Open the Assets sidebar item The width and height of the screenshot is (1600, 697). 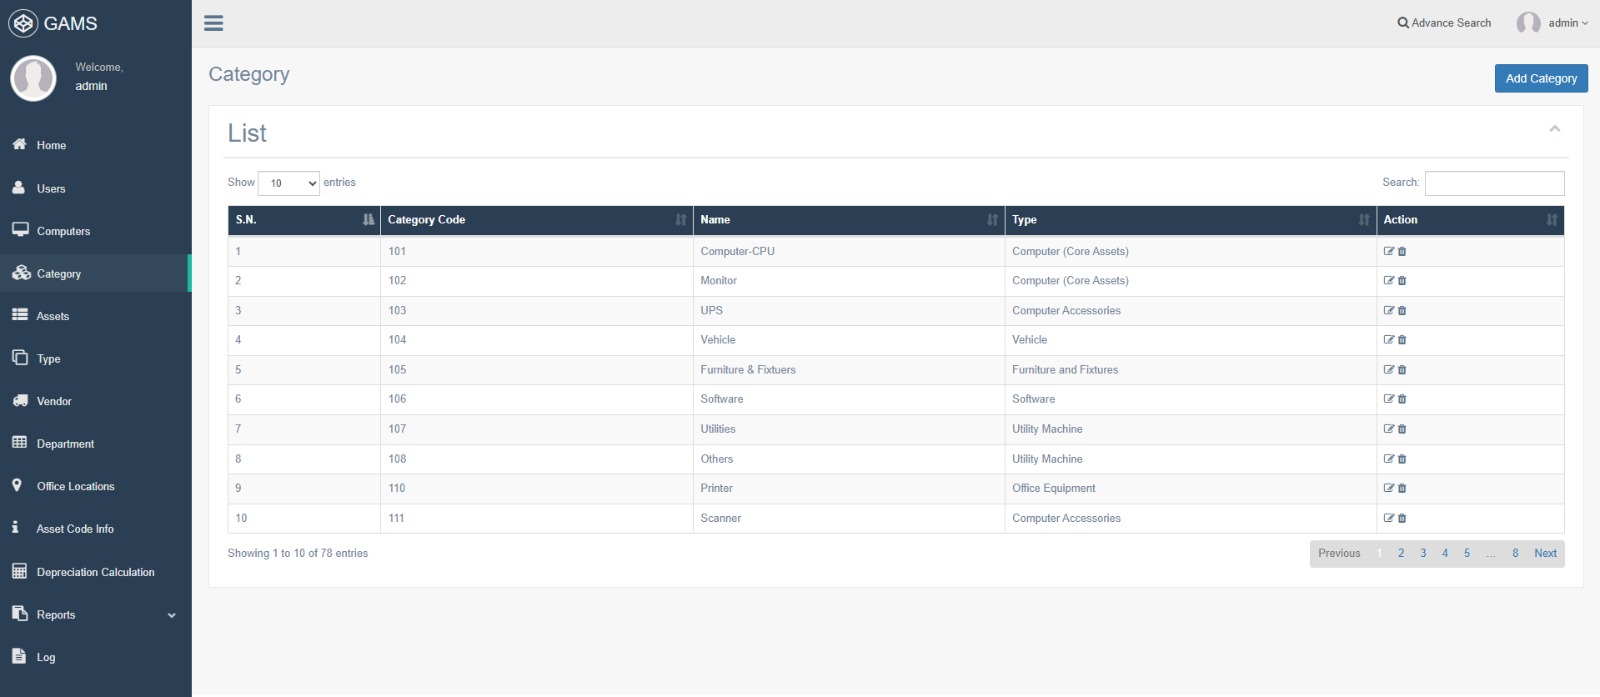coord(95,316)
